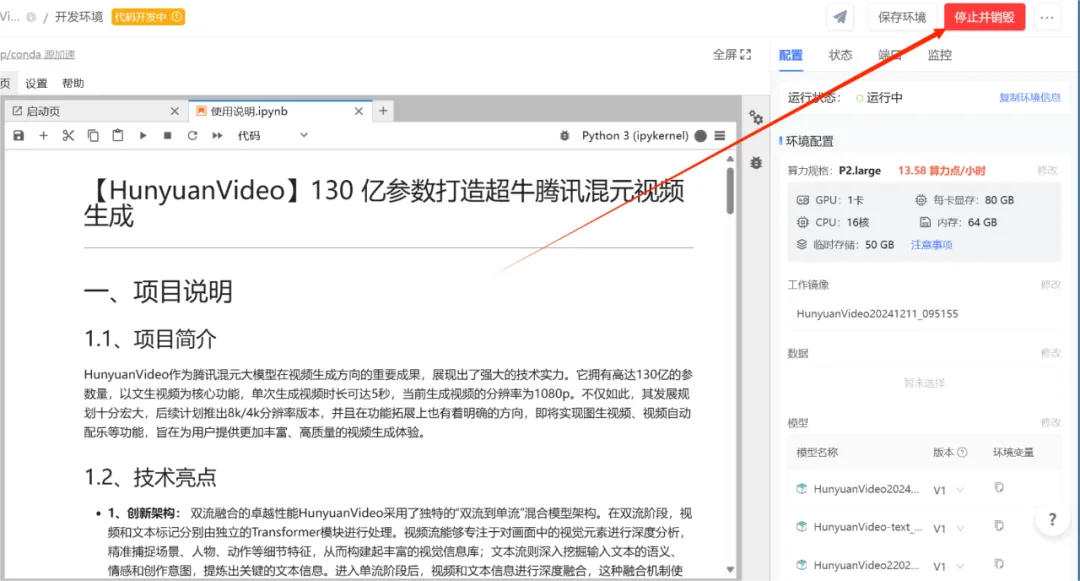Click the kernel status circle indicator

coord(700,136)
